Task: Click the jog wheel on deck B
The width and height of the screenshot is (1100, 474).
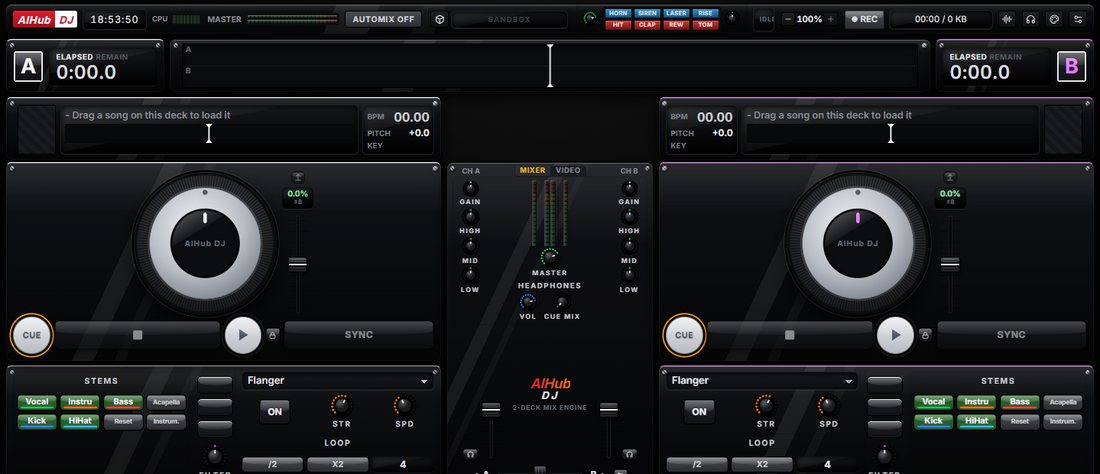Action: click(857, 243)
